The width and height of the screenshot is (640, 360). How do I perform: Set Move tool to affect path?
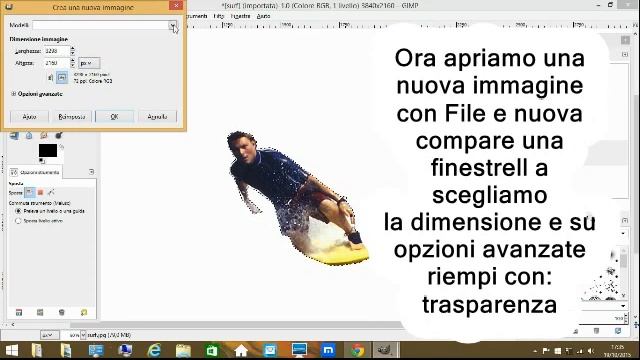(x=51, y=192)
